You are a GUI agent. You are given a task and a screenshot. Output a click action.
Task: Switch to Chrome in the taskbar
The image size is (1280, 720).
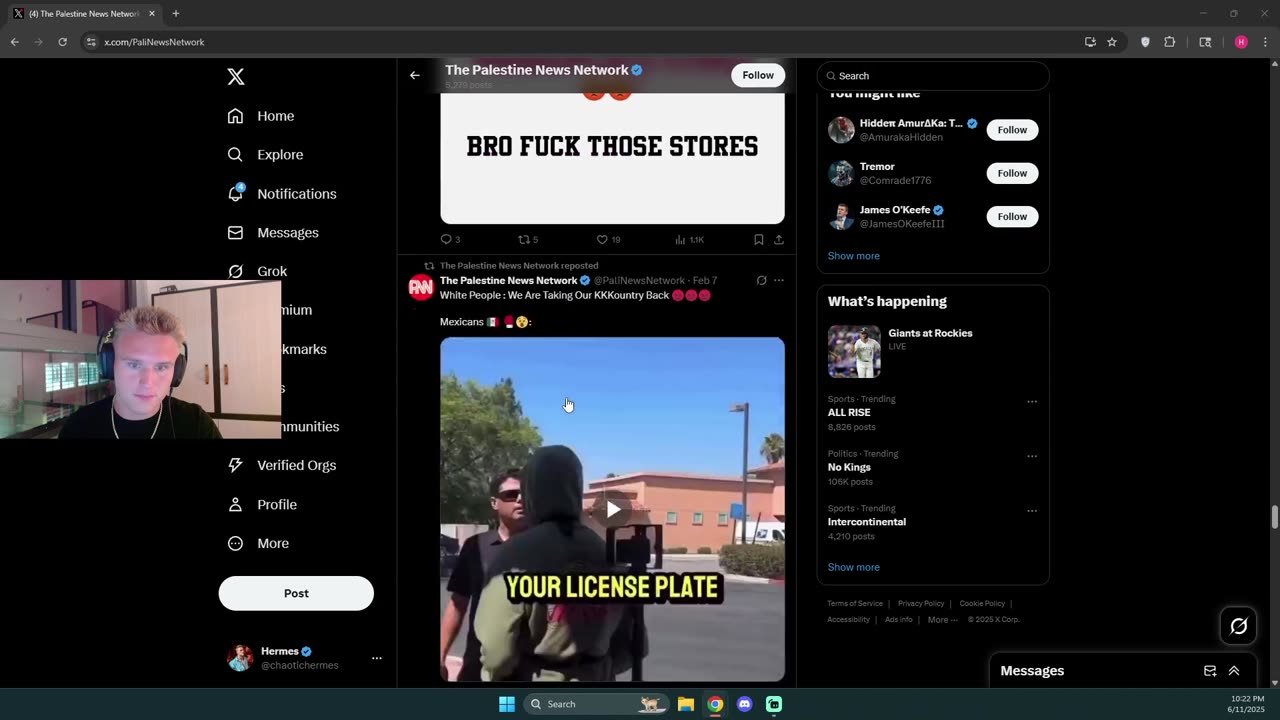click(715, 704)
